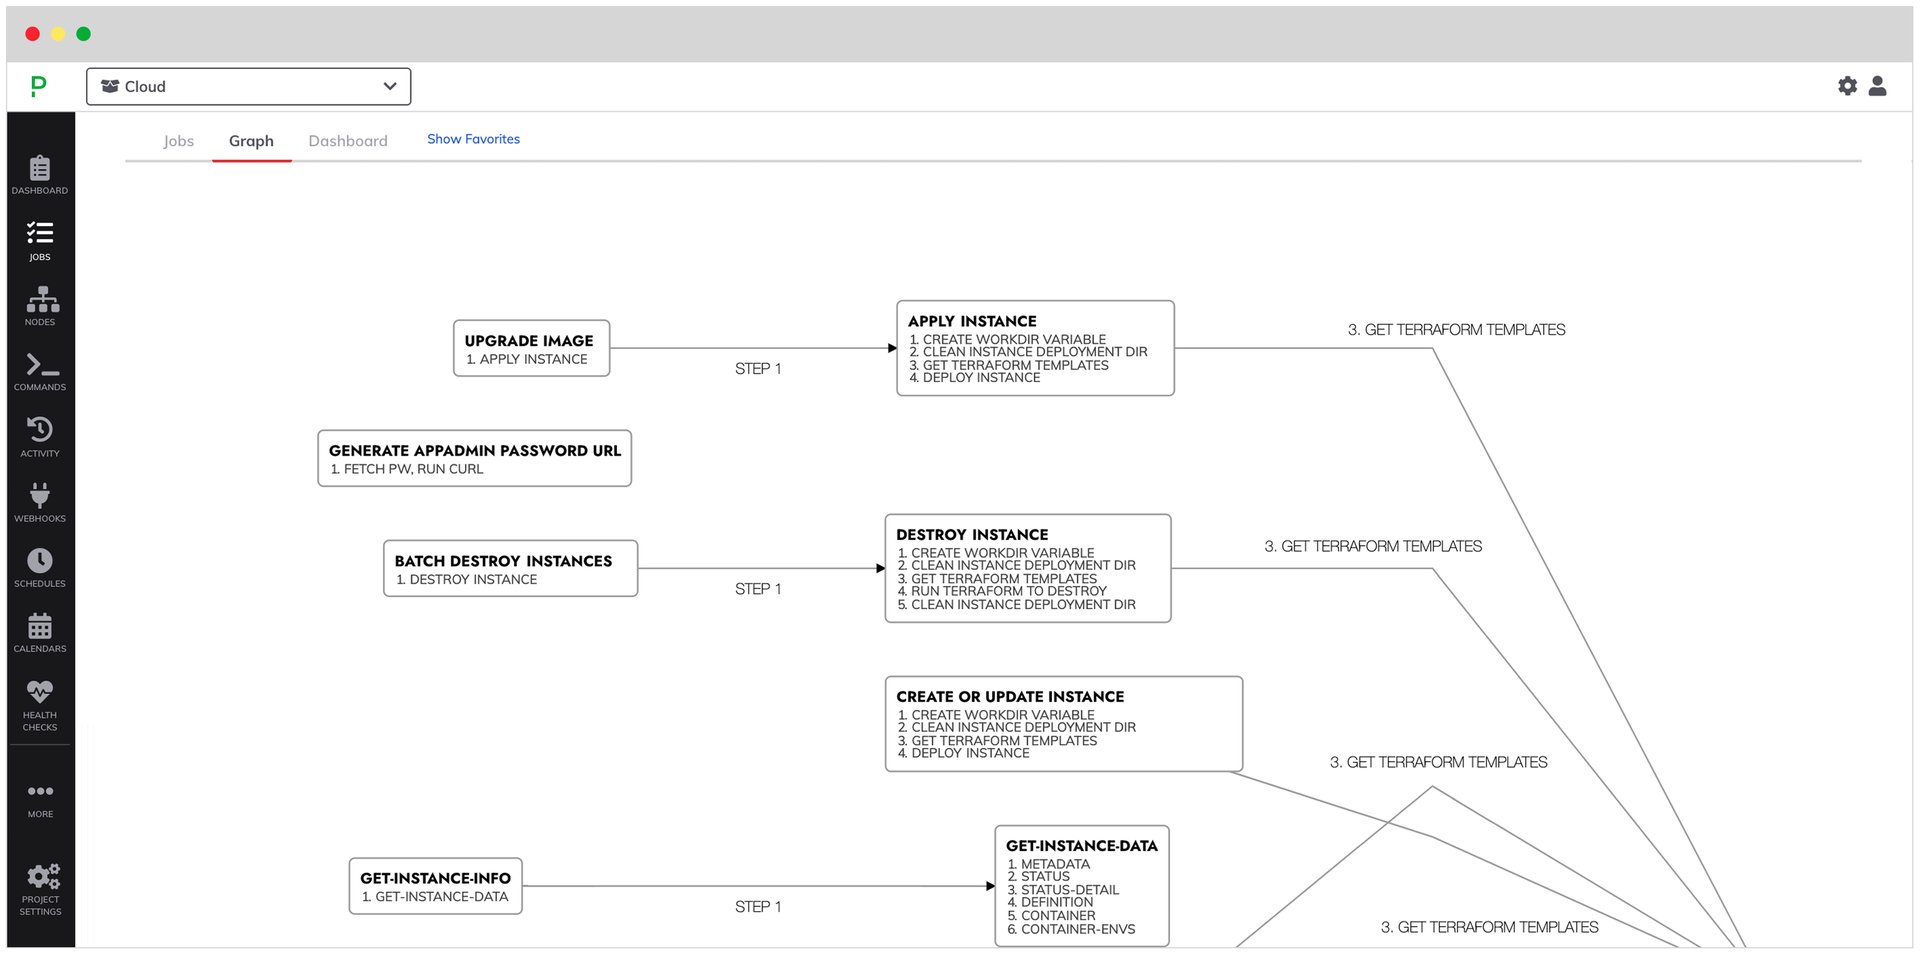Open the Calendars section
Viewport: 1920px width, 955px height.
(x=40, y=630)
